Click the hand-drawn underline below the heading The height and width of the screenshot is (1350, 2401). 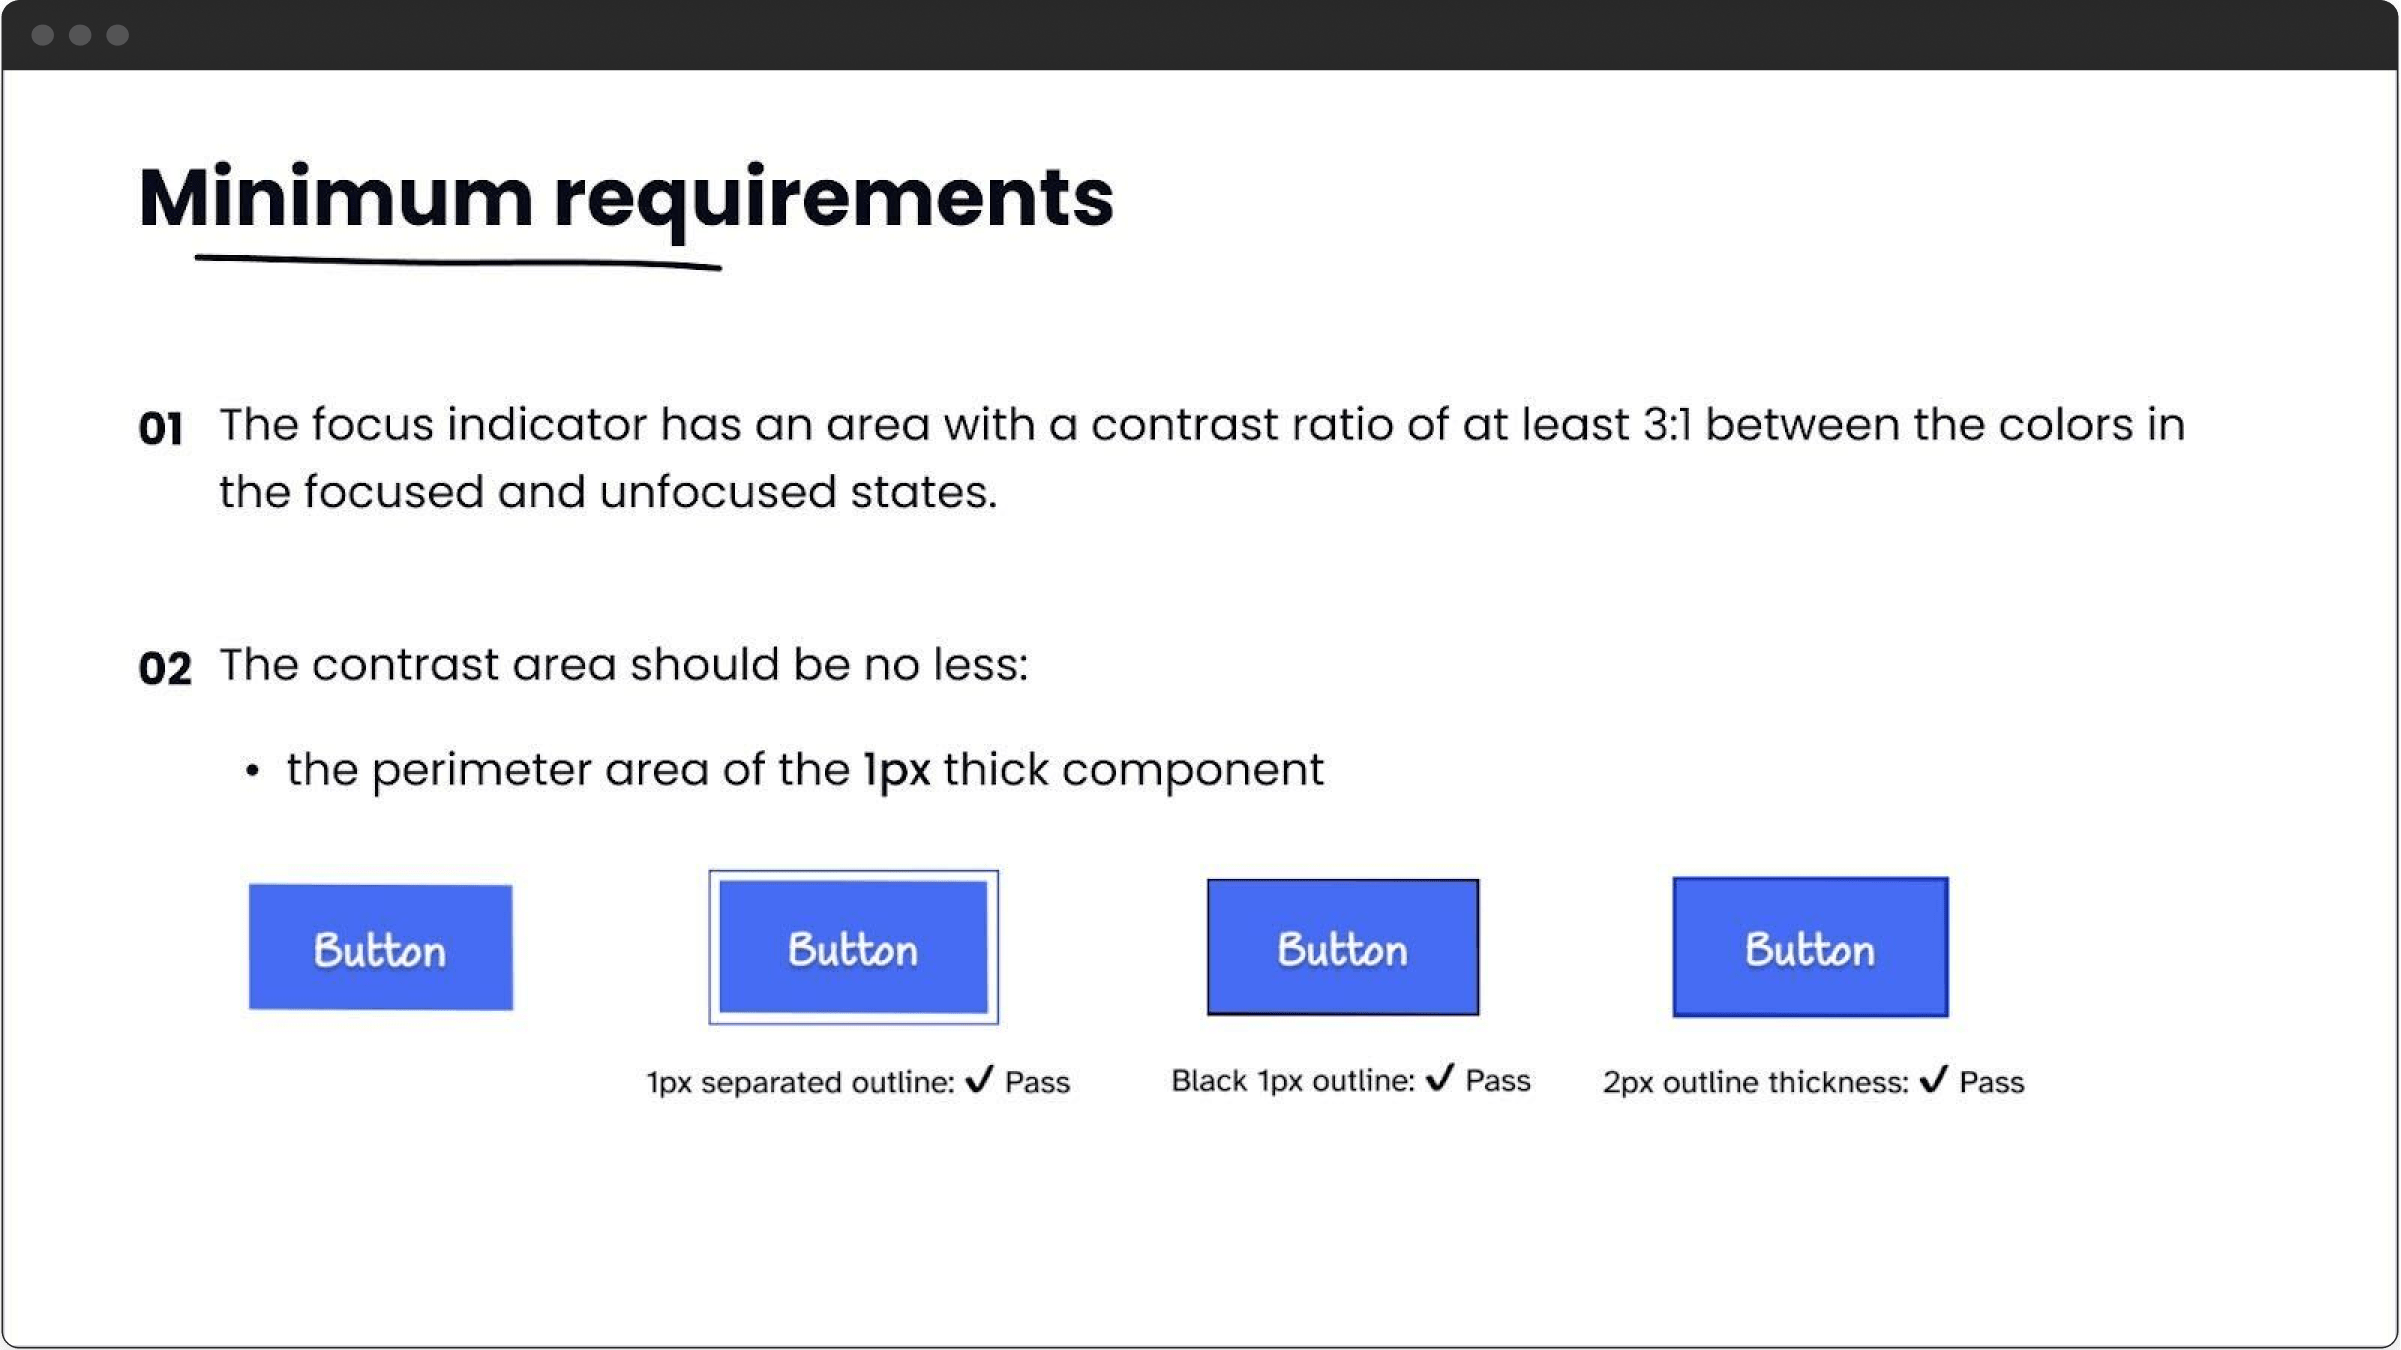coord(458,263)
